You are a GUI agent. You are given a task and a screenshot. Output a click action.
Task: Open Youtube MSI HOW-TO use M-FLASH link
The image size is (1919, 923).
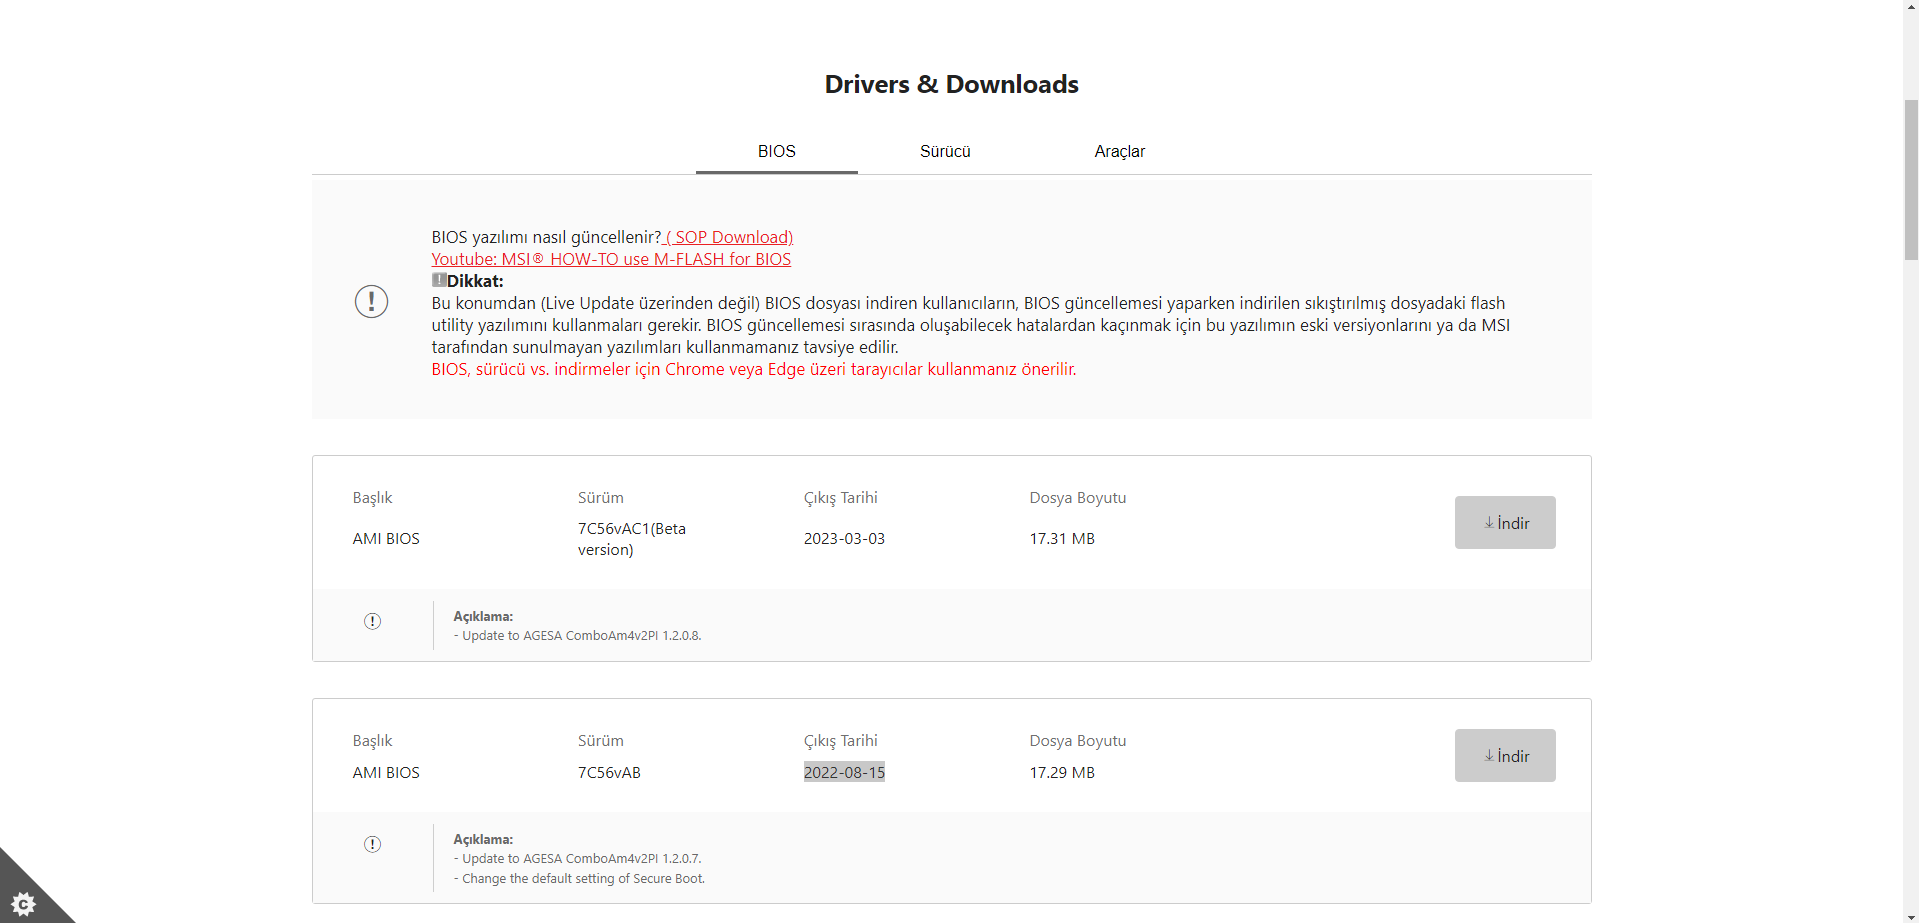(611, 259)
